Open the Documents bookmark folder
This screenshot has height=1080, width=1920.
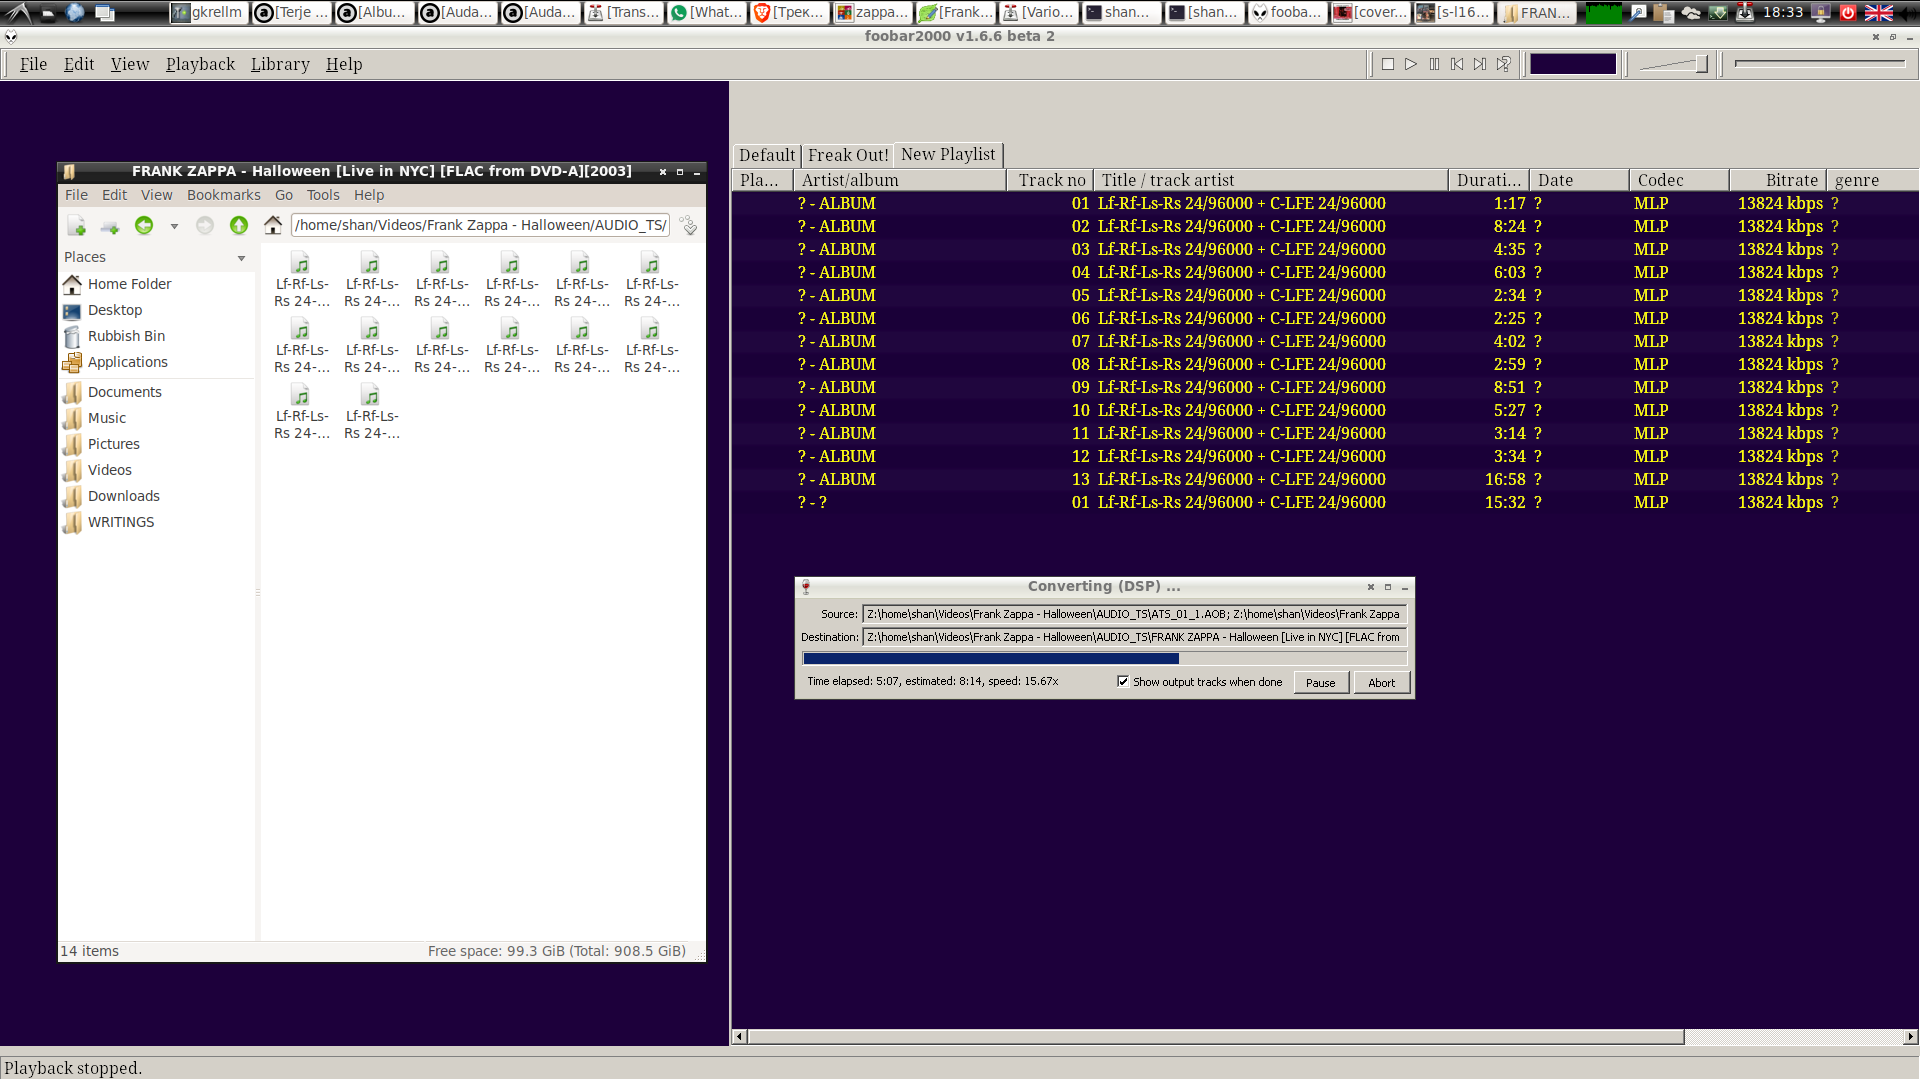pos(124,392)
